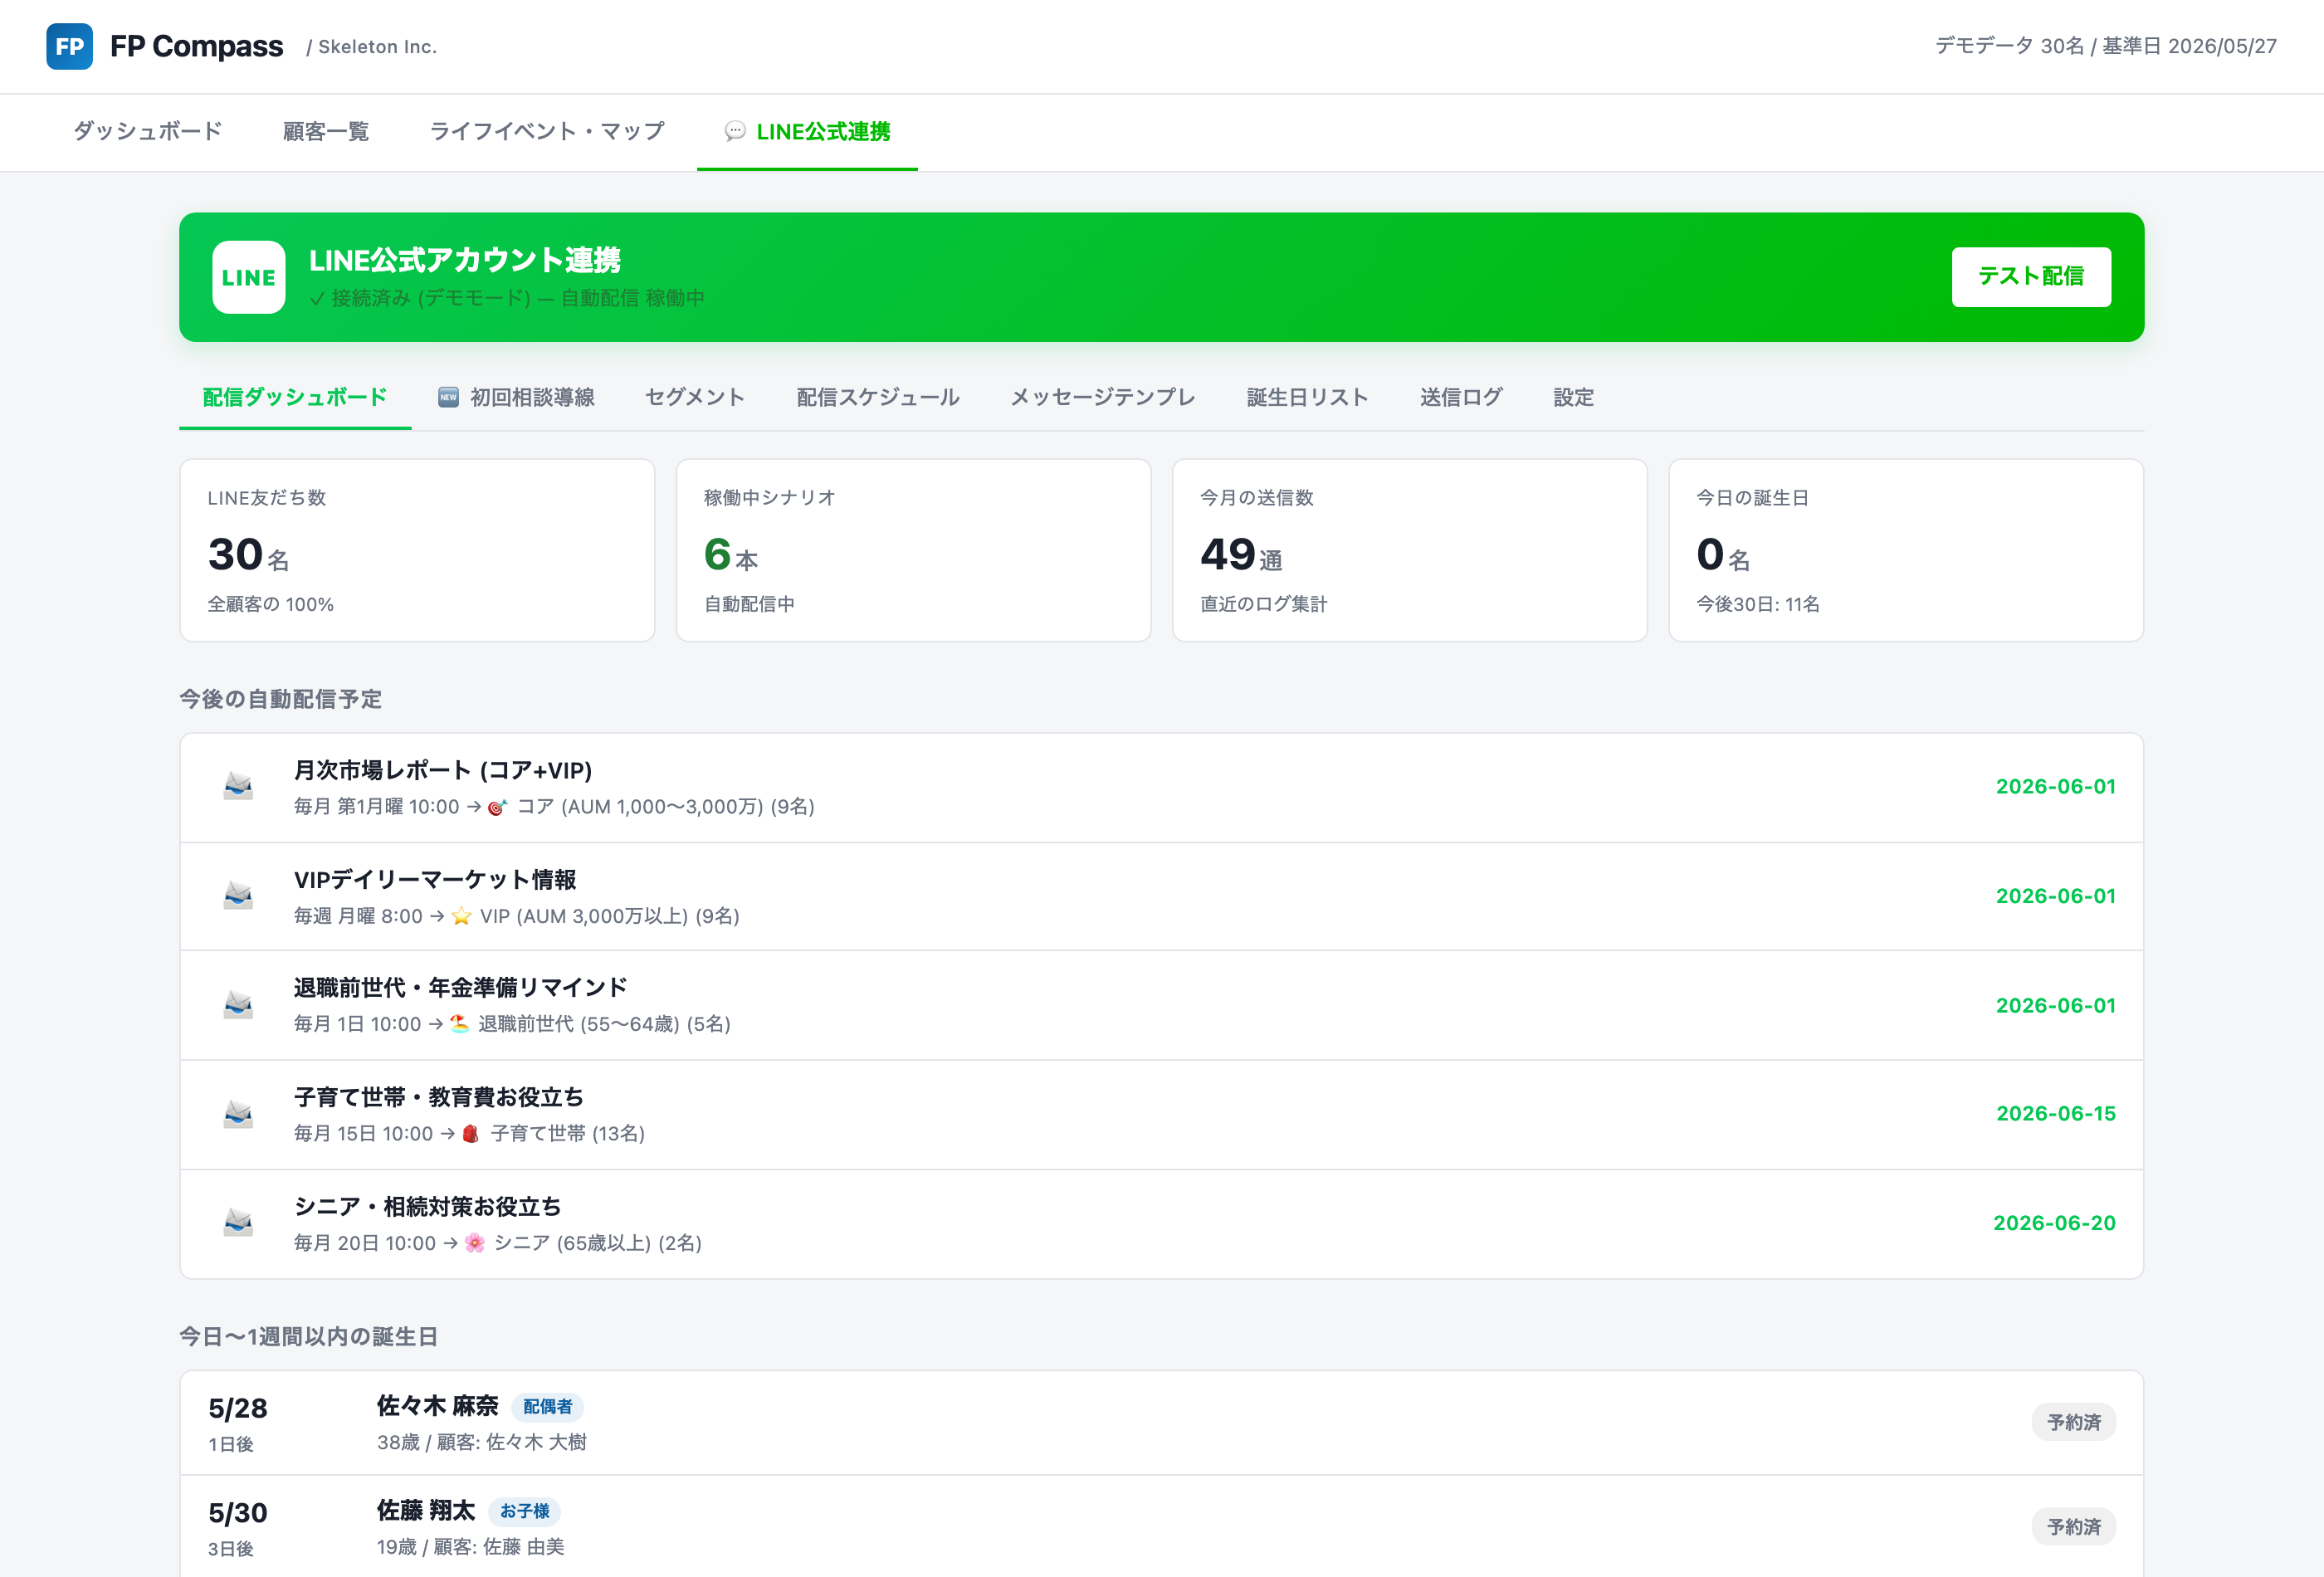
Task: Click birthday date 5/30
Action: click(238, 1513)
